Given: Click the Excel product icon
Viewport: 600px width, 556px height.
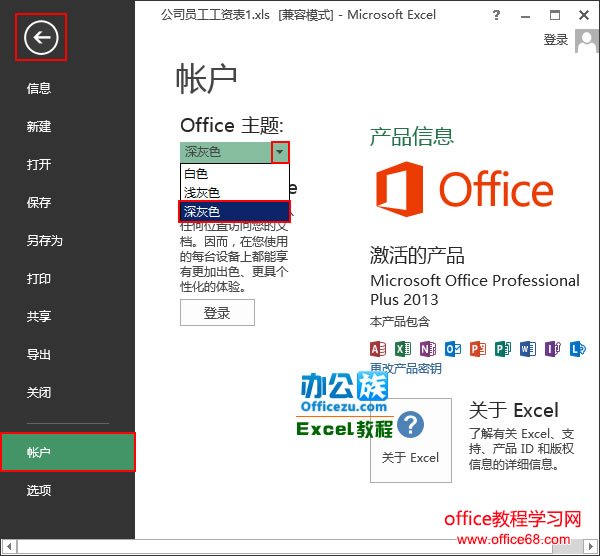Looking at the screenshot, I should click(x=403, y=349).
